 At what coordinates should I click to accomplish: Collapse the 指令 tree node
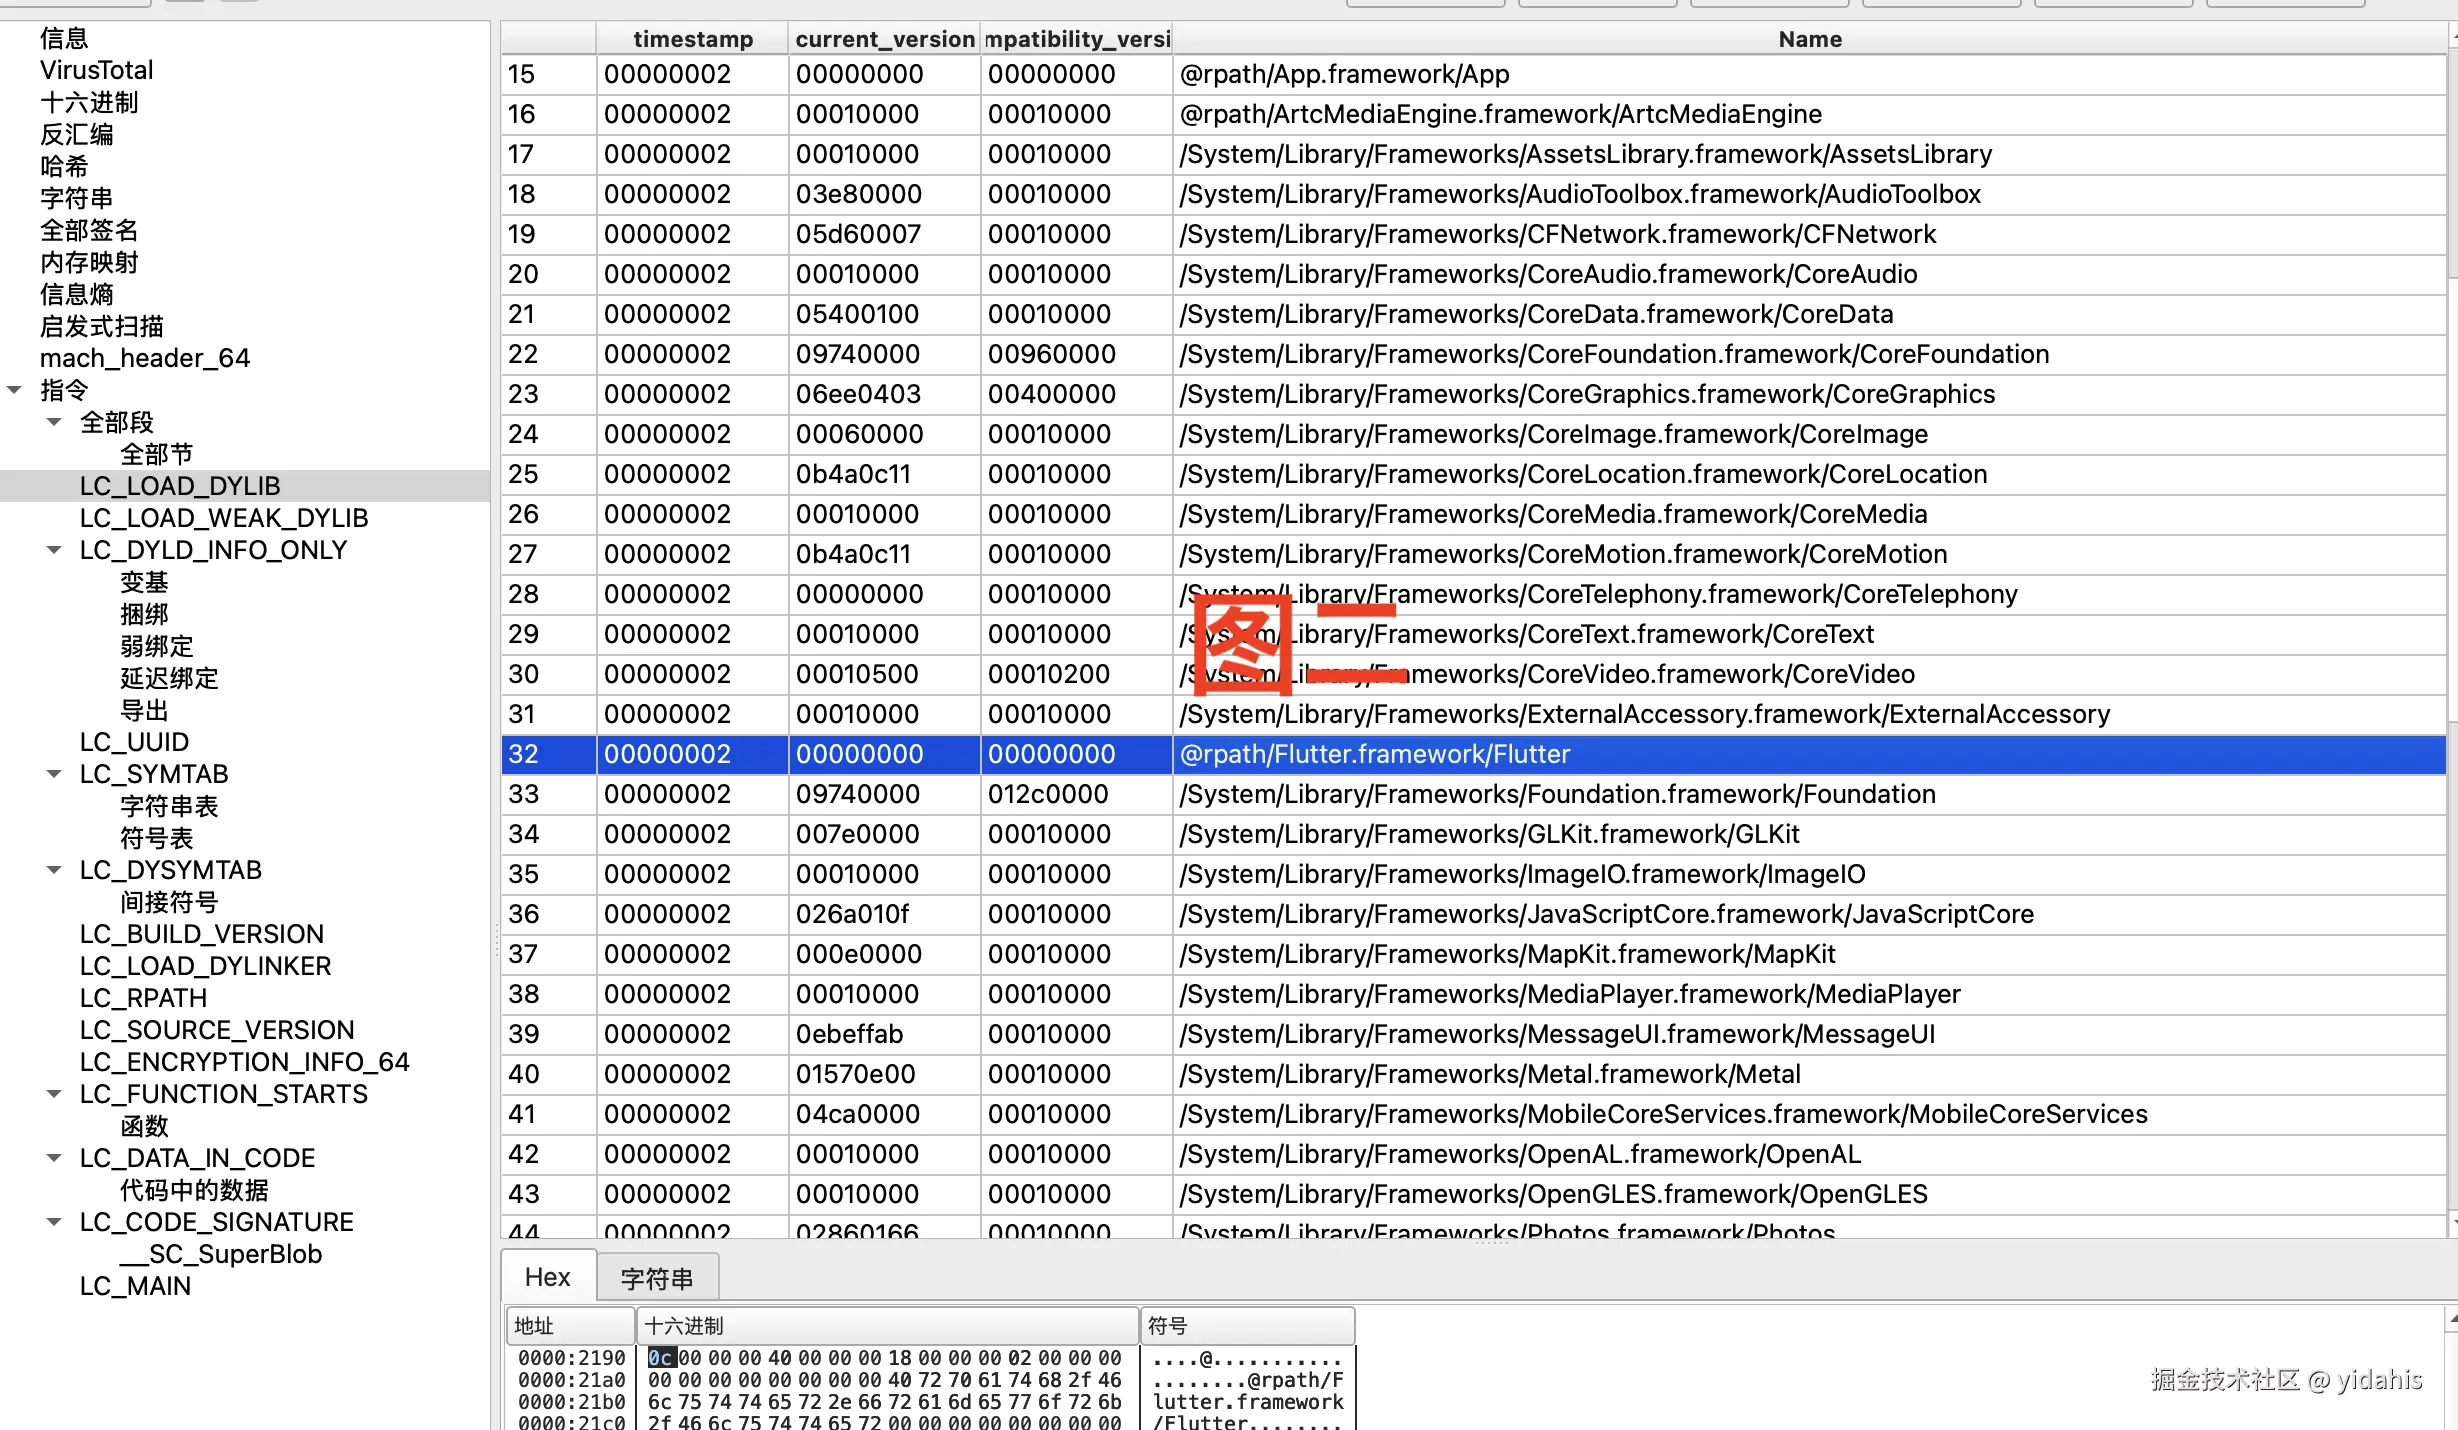15,390
